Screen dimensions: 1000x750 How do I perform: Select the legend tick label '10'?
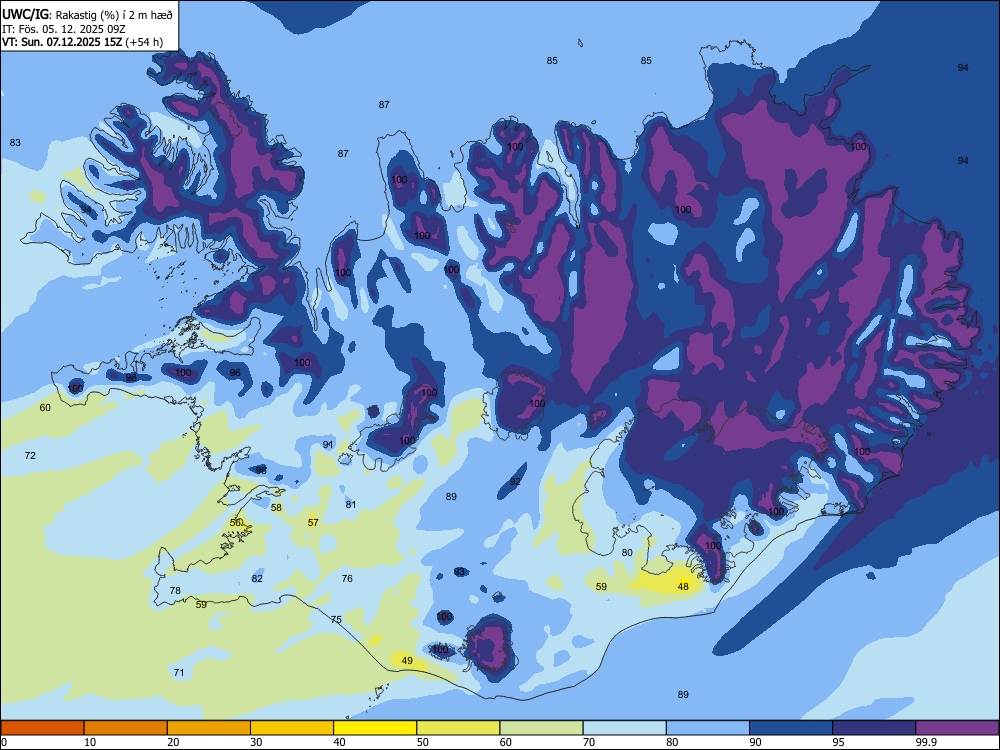pos(90,742)
